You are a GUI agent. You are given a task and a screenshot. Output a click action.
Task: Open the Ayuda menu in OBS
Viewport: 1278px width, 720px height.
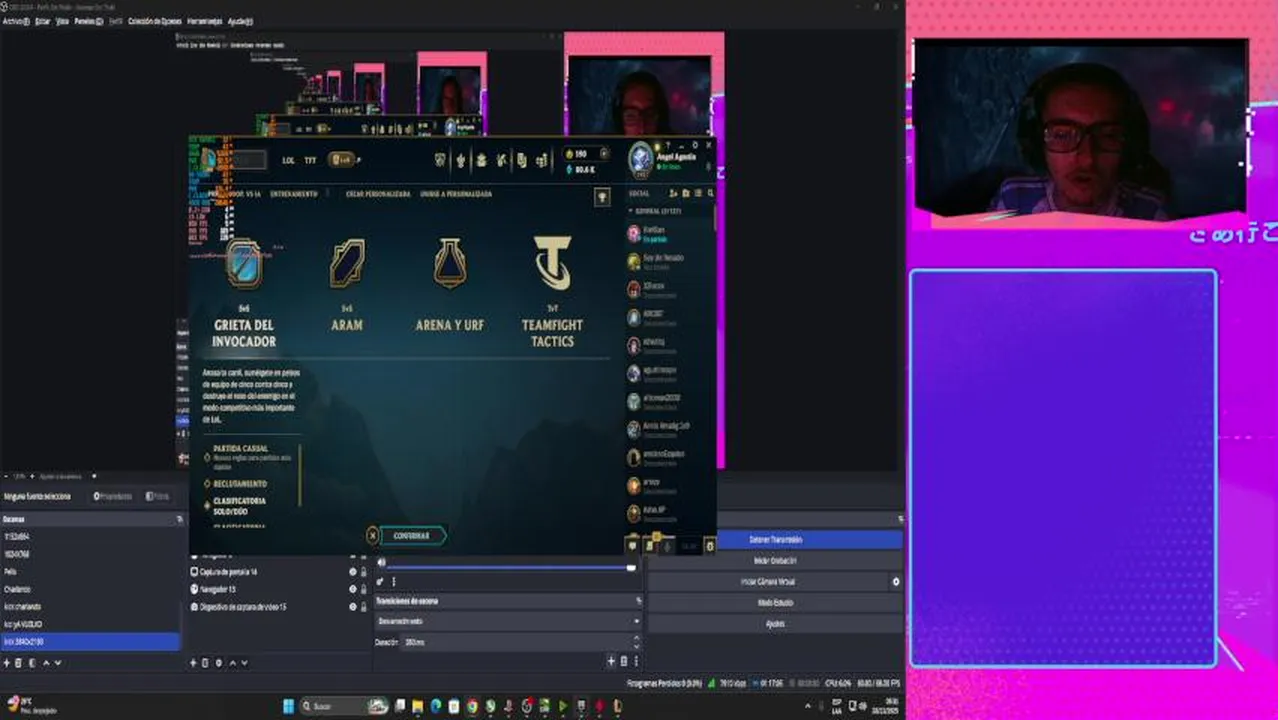click(239, 21)
